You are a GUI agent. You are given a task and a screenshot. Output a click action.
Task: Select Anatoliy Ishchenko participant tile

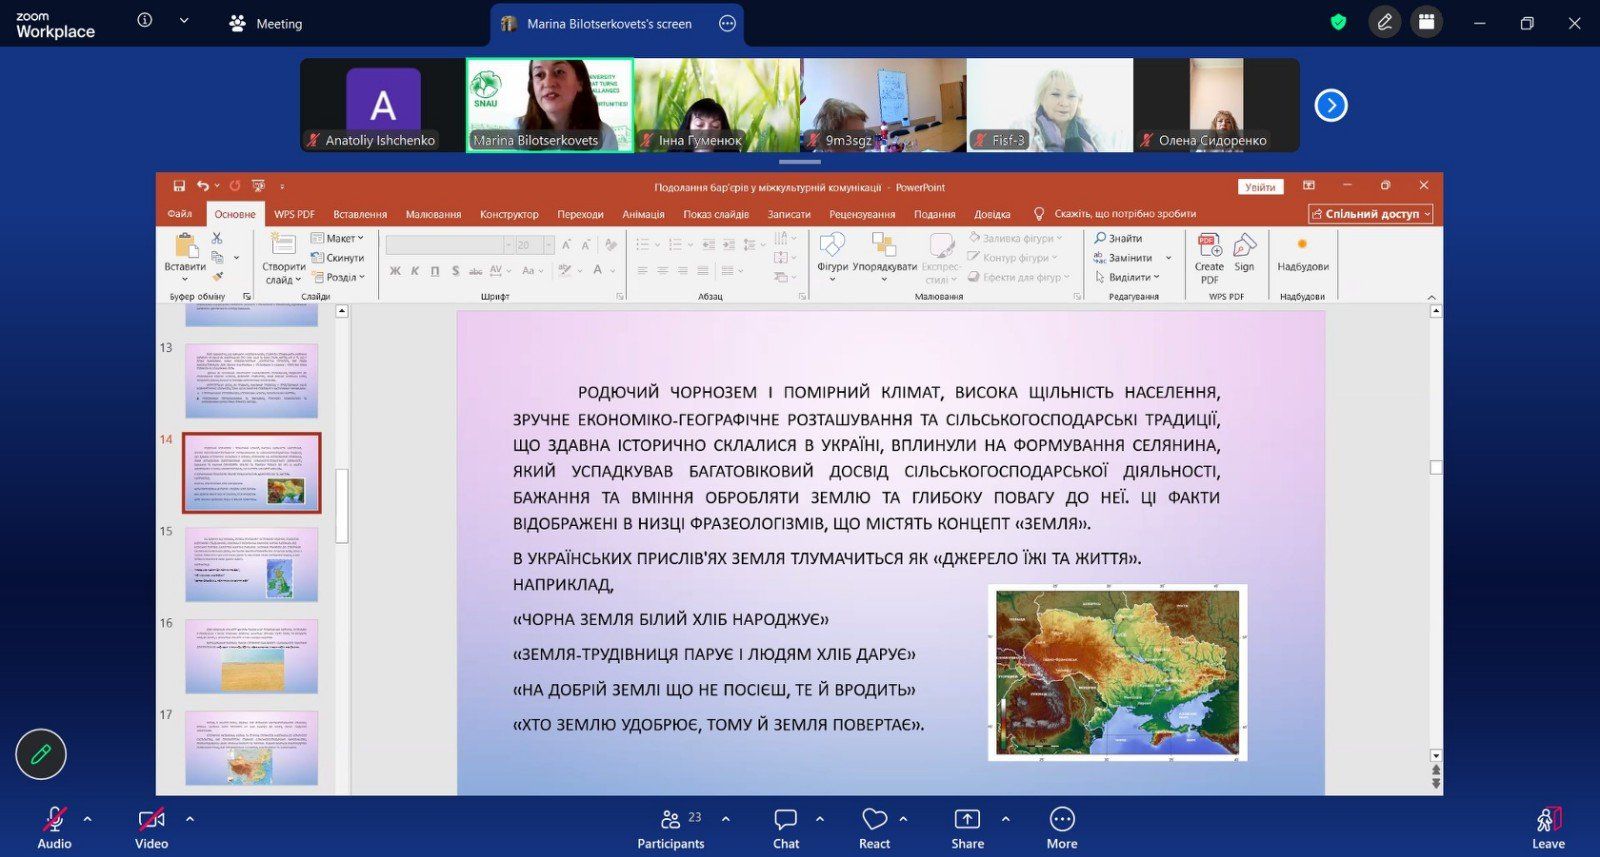point(382,104)
